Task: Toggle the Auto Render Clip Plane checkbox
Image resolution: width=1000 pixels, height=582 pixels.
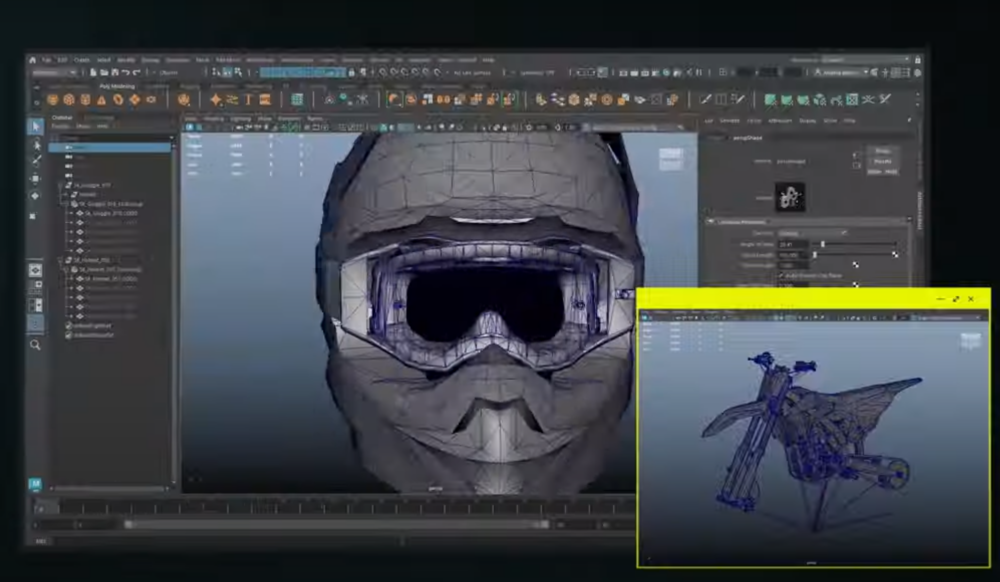Action: click(x=781, y=275)
